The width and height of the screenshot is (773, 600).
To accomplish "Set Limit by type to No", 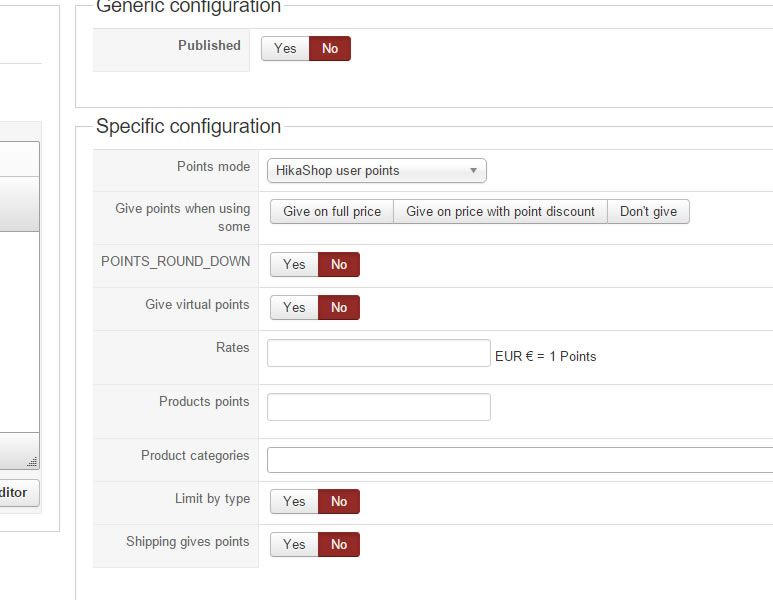I will tap(339, 502).
